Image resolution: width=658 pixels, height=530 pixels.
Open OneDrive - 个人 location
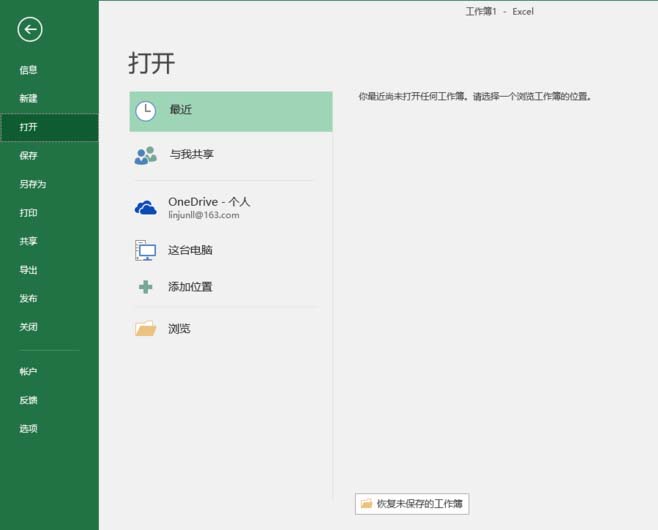point(209,202)
